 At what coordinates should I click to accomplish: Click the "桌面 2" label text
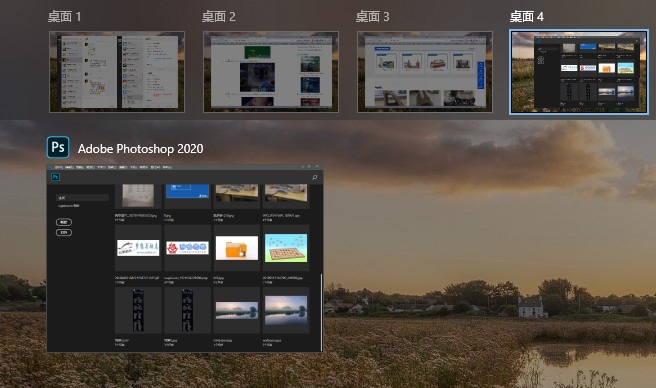click(218, 17)
